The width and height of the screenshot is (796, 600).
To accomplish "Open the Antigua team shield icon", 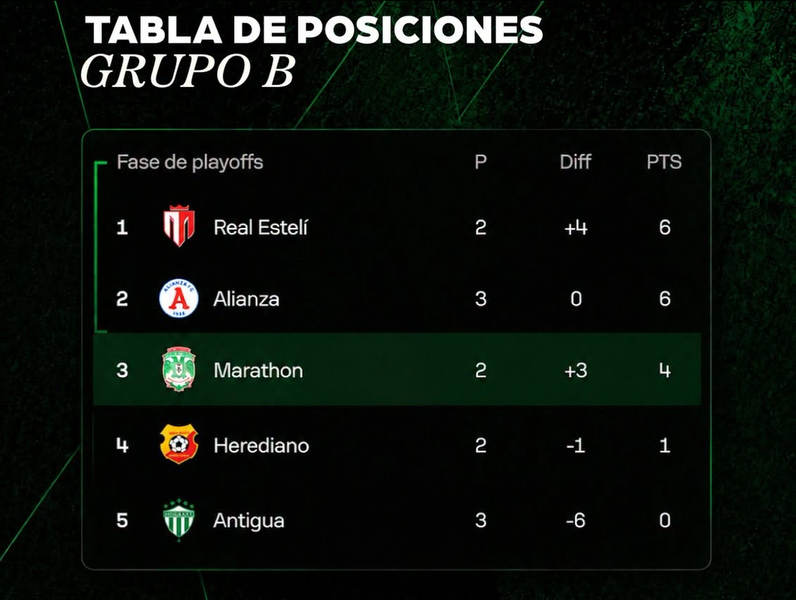I will coord(179,519).
